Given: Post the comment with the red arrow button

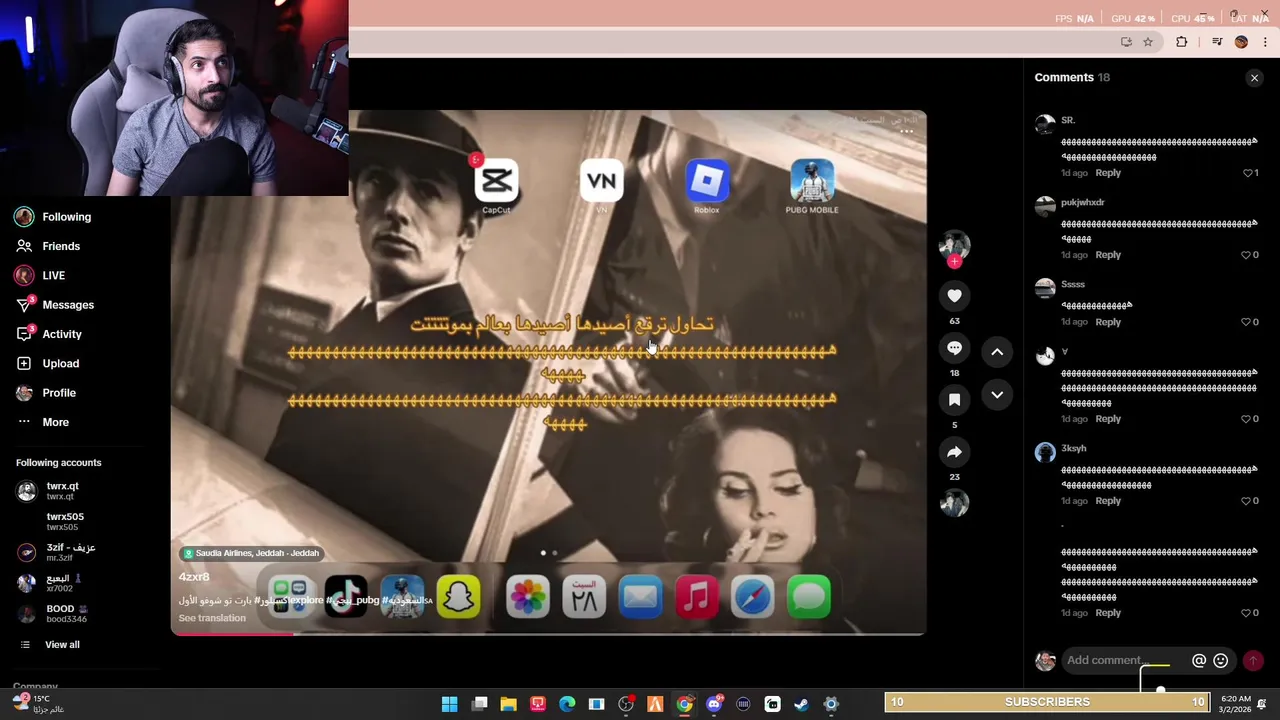Looking at the screenshot, I should pyautogui.click(x=1253, y=660).
